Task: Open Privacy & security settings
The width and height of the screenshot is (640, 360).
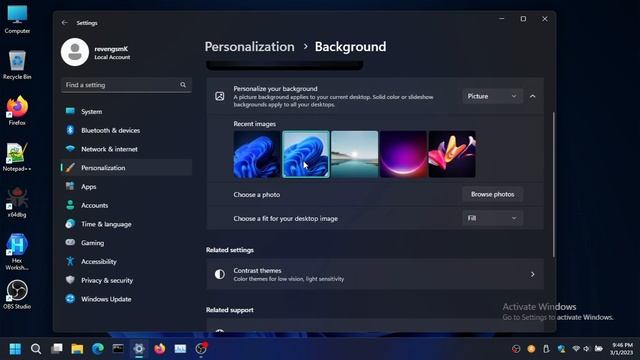Action: pos(126,280)
